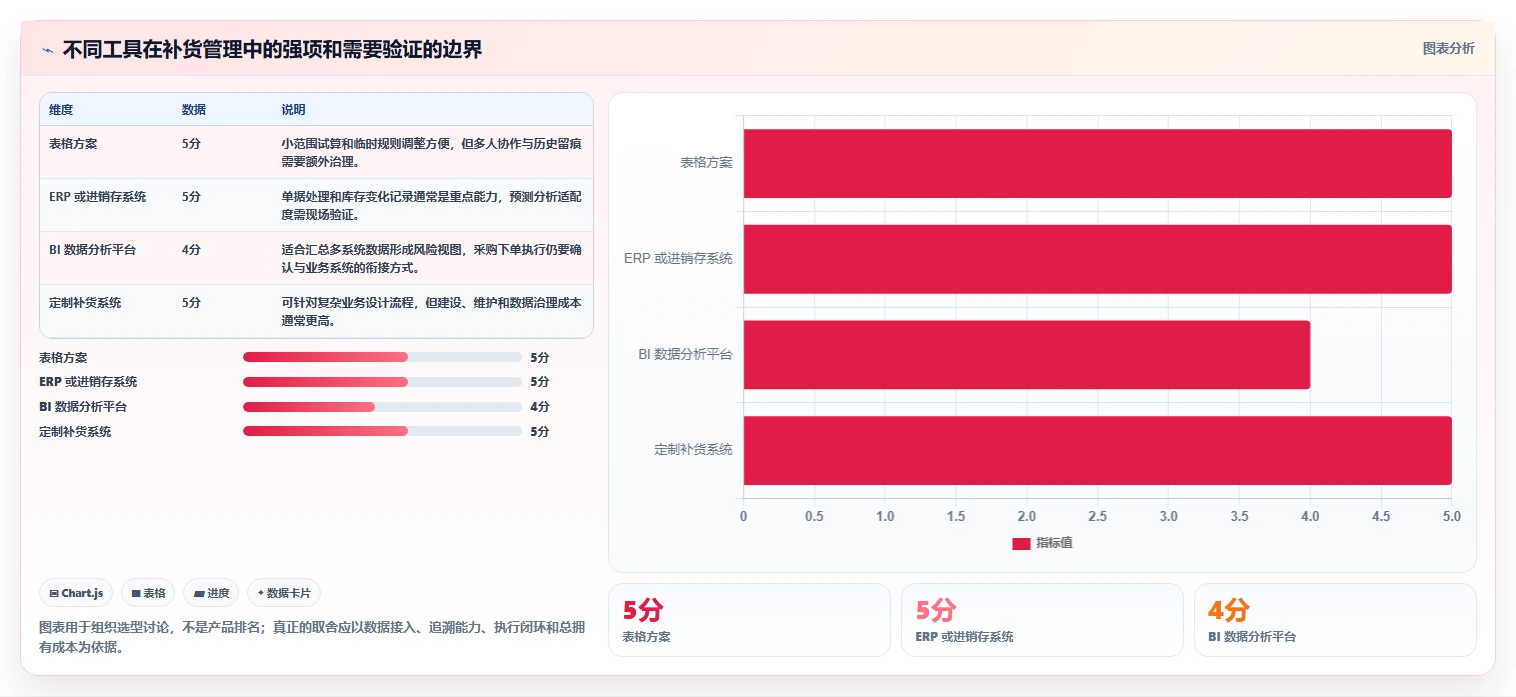1516x697 pixels.
Task: Click the description starting 小范围试算
Action: point(431,152)
